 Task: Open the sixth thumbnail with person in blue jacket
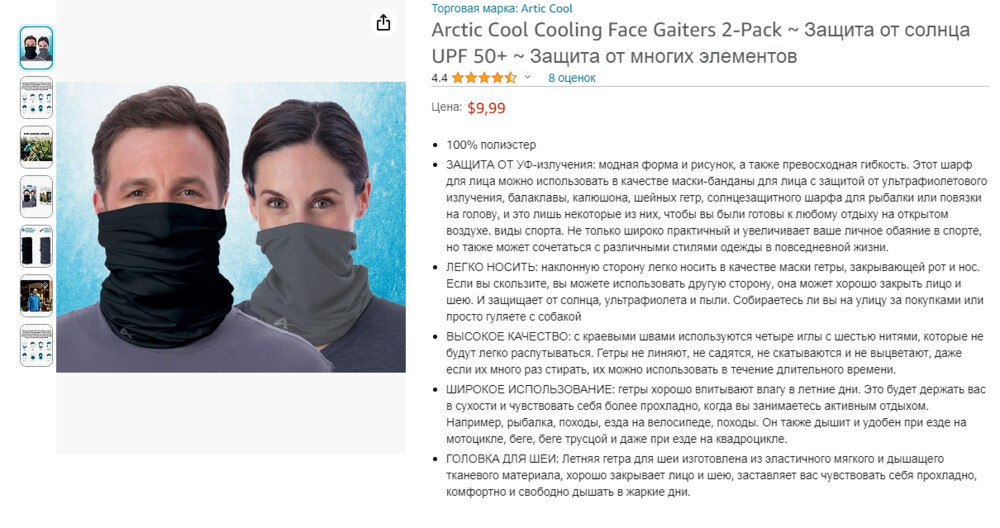click(36, 296)
